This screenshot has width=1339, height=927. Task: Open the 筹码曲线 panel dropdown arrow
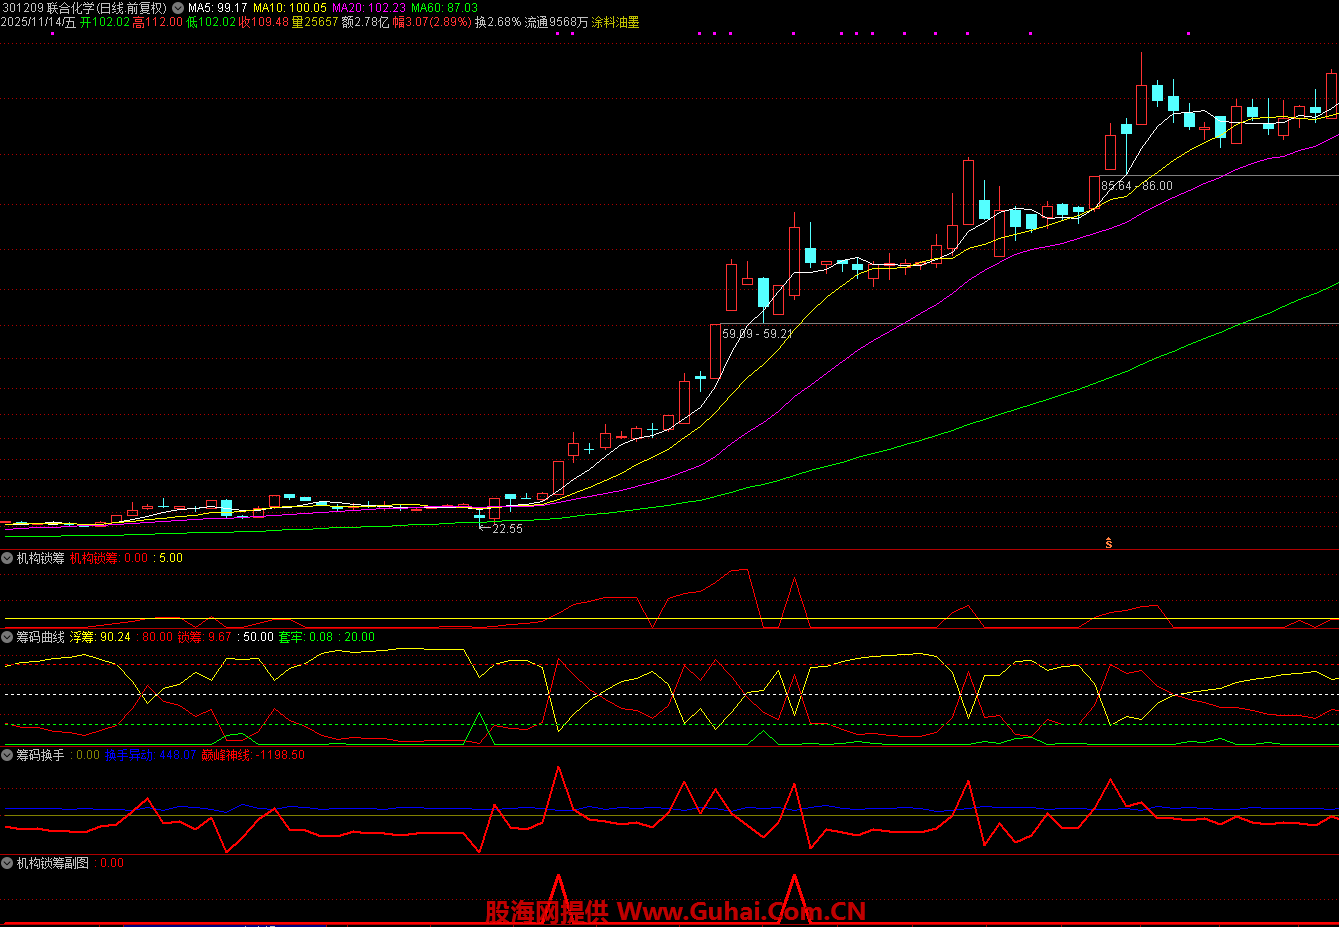(8, 637)
